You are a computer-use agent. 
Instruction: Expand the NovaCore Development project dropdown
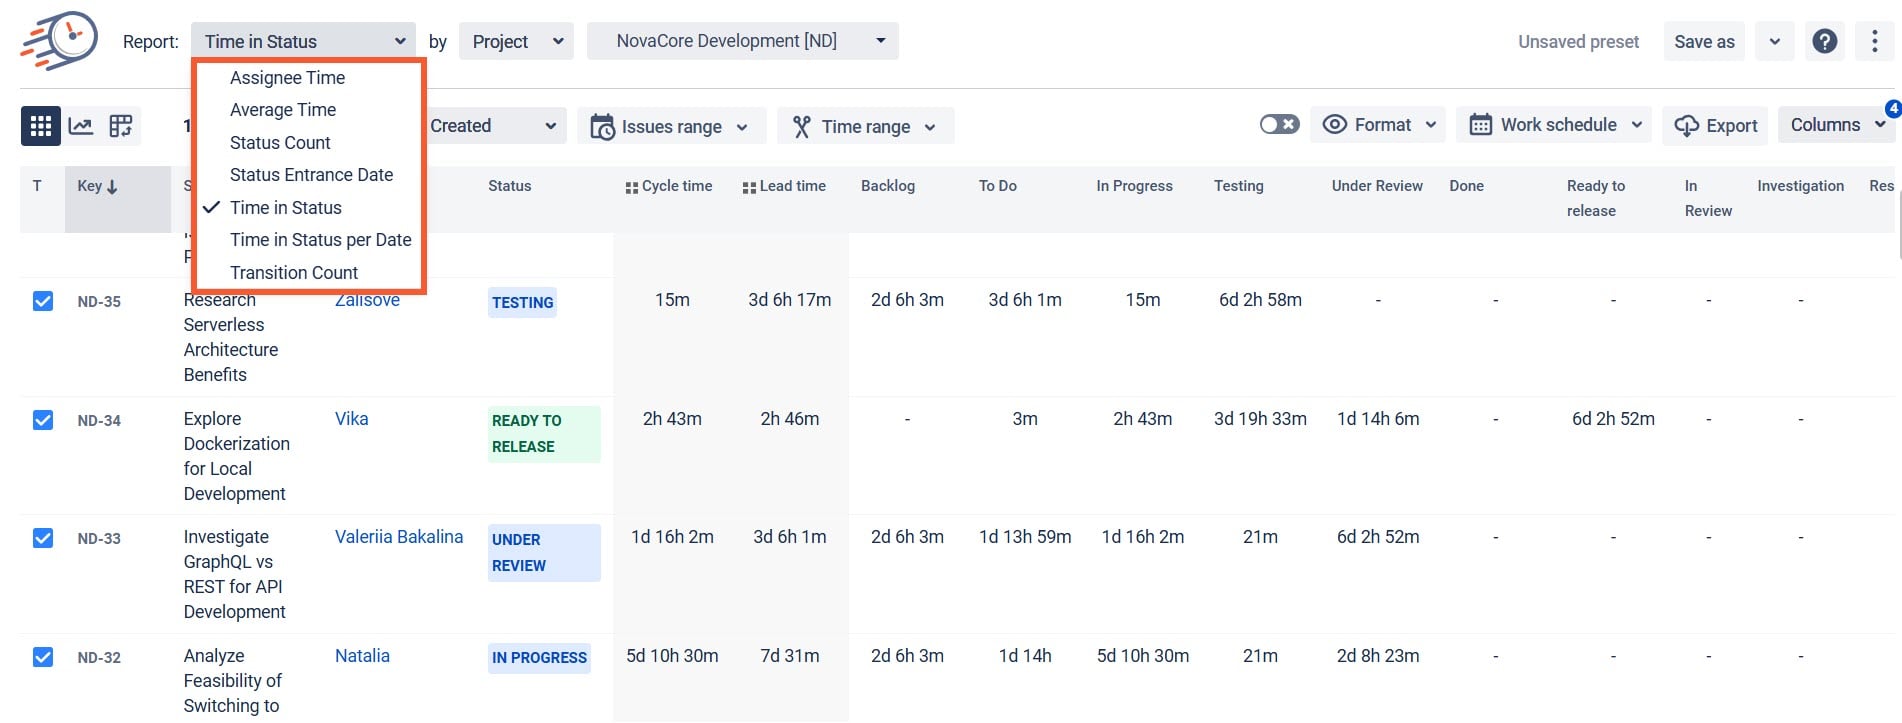pos(743,41)
